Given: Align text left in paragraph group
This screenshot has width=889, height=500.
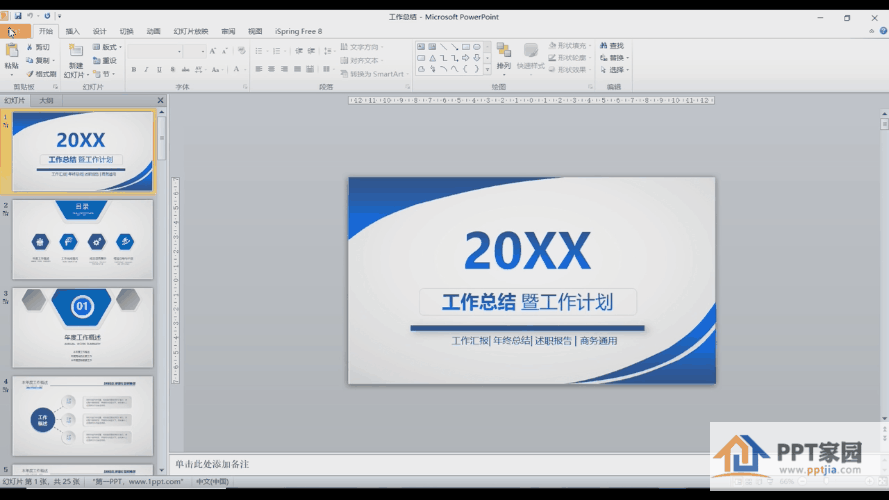Looking at the screenshot, I should point(259,69).
